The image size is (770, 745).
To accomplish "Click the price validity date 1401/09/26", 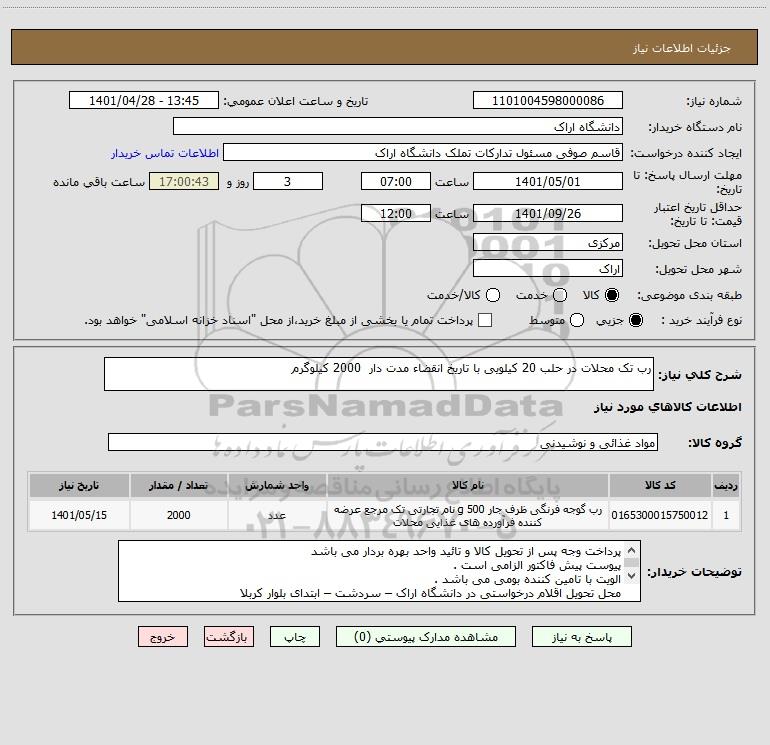I will [x=548, y=213].
